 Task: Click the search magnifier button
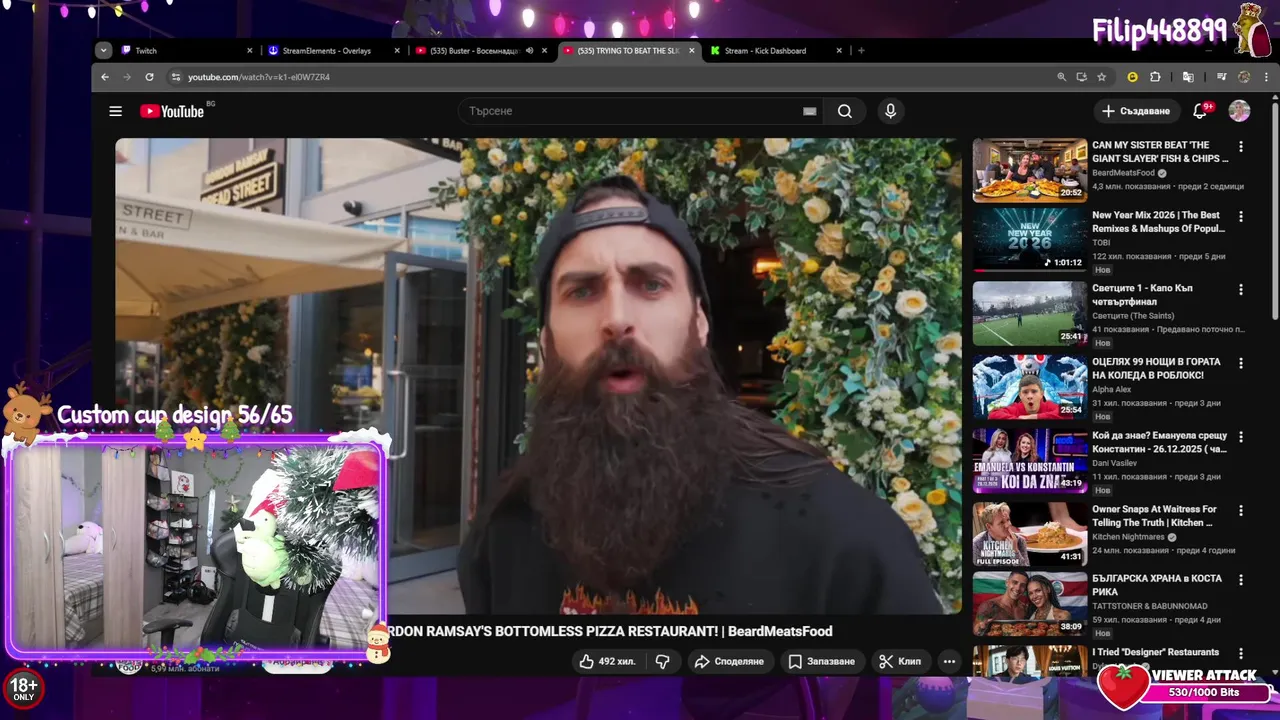pos(845,111)
